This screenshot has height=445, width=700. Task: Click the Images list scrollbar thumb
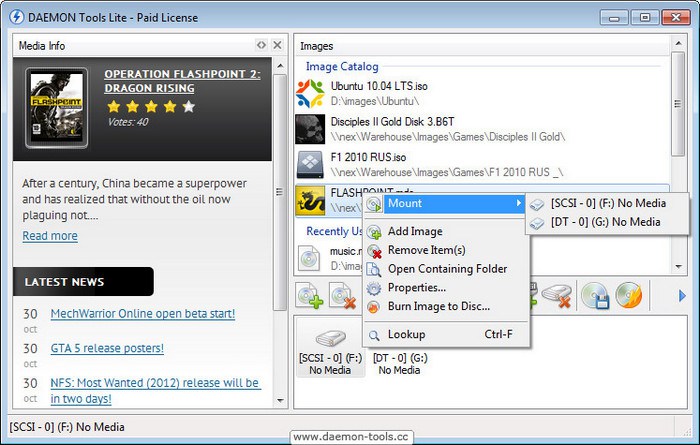click(x=678, y=104)
